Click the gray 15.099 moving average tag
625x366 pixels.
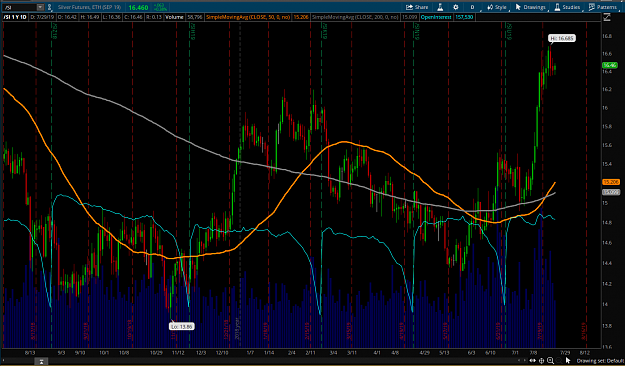click(x=611, y=192)
